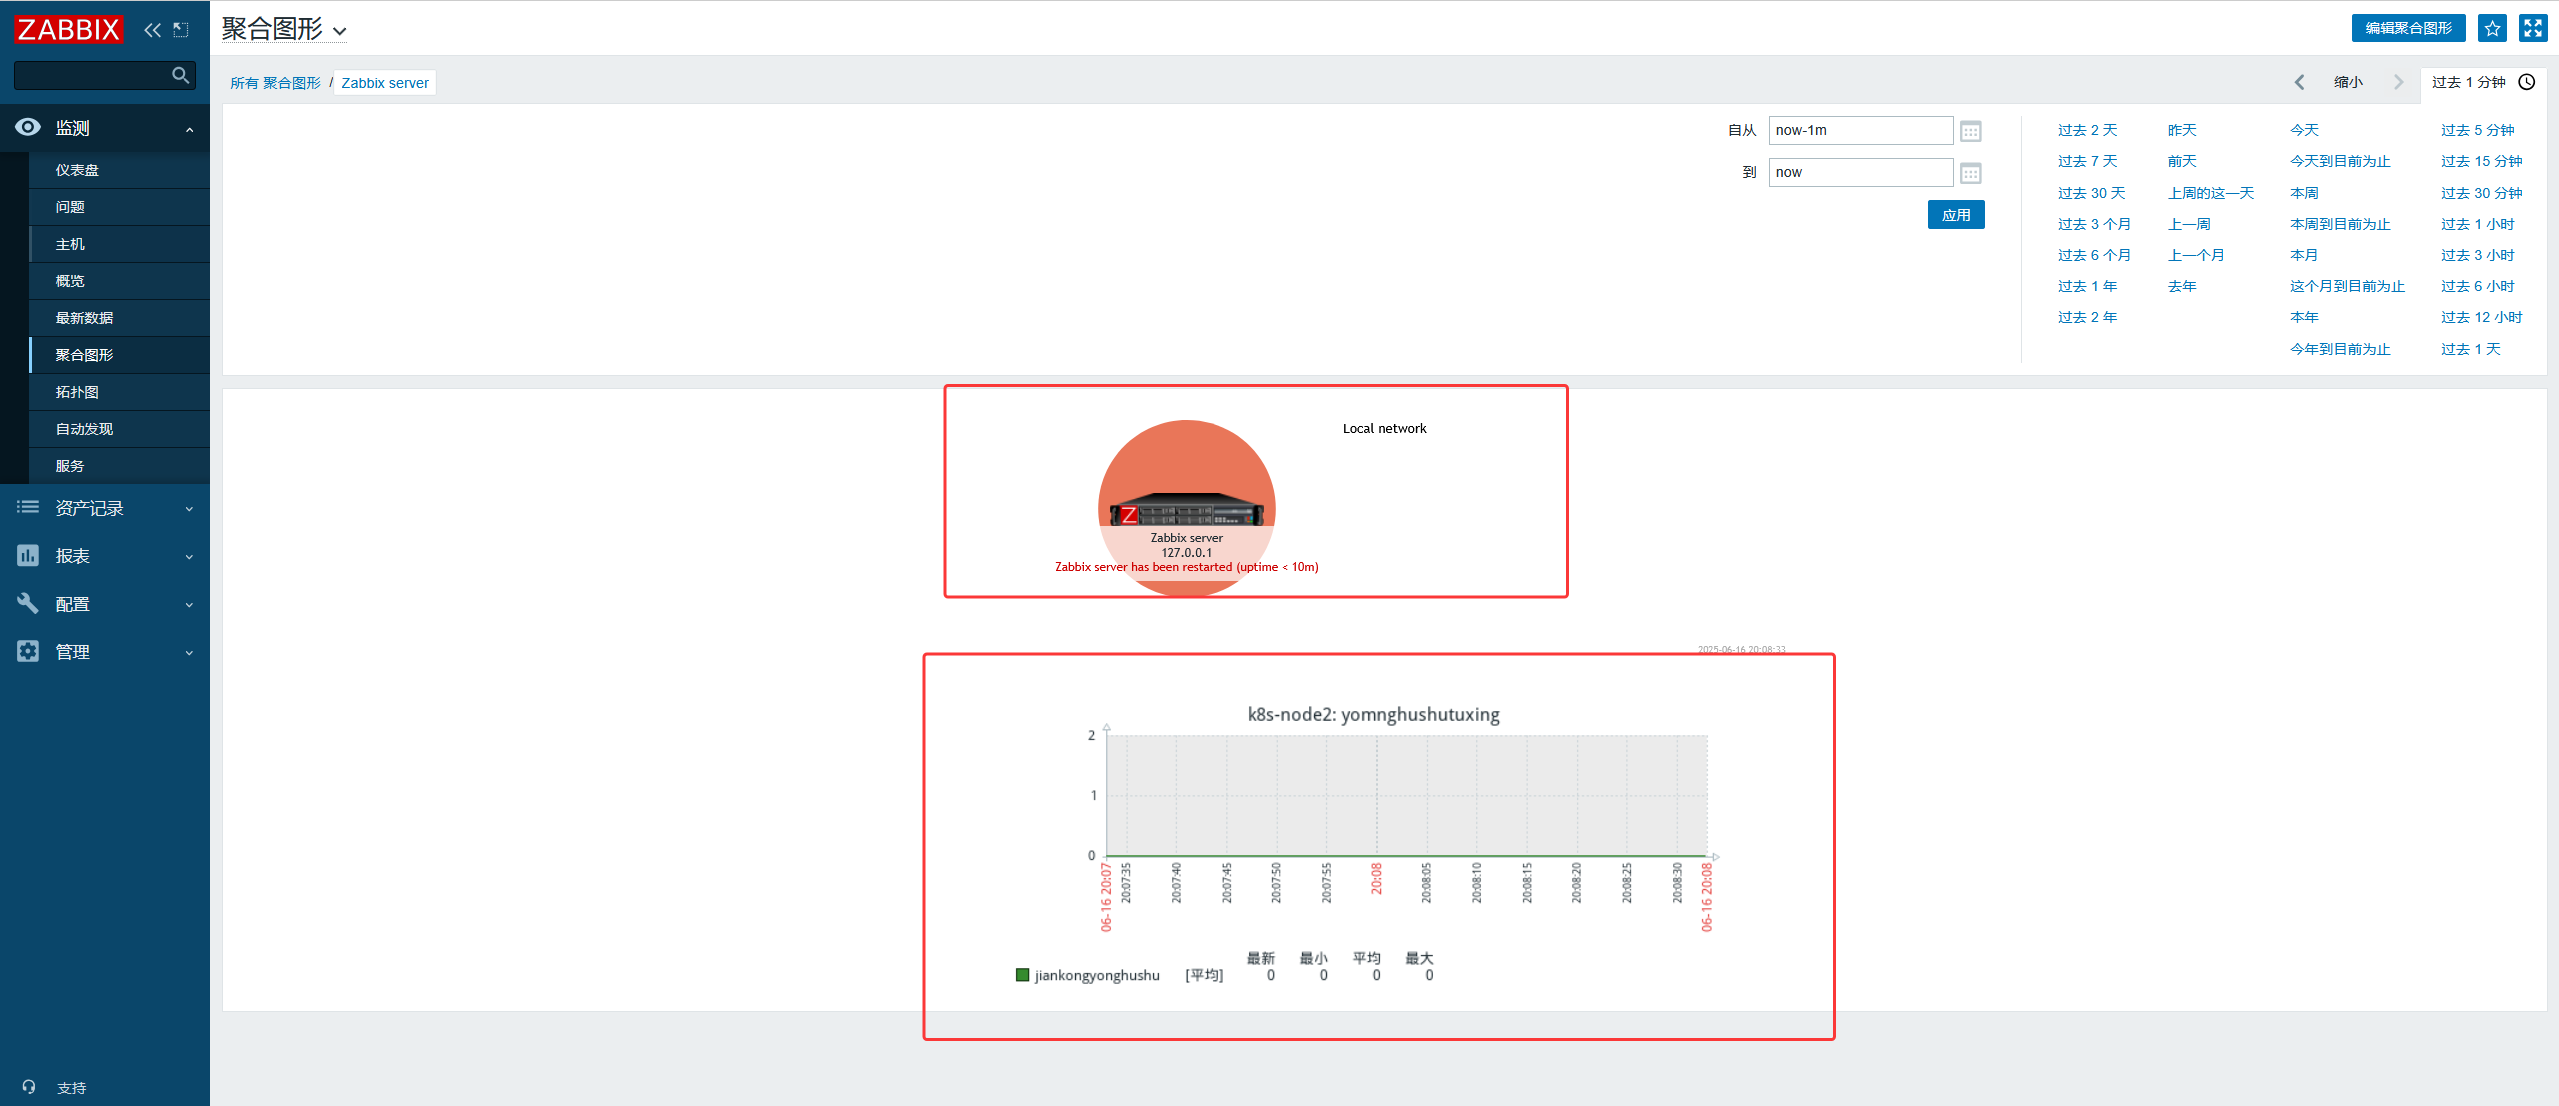
Task: Expand the 报表 menu section
Action: tap(189, 557)
